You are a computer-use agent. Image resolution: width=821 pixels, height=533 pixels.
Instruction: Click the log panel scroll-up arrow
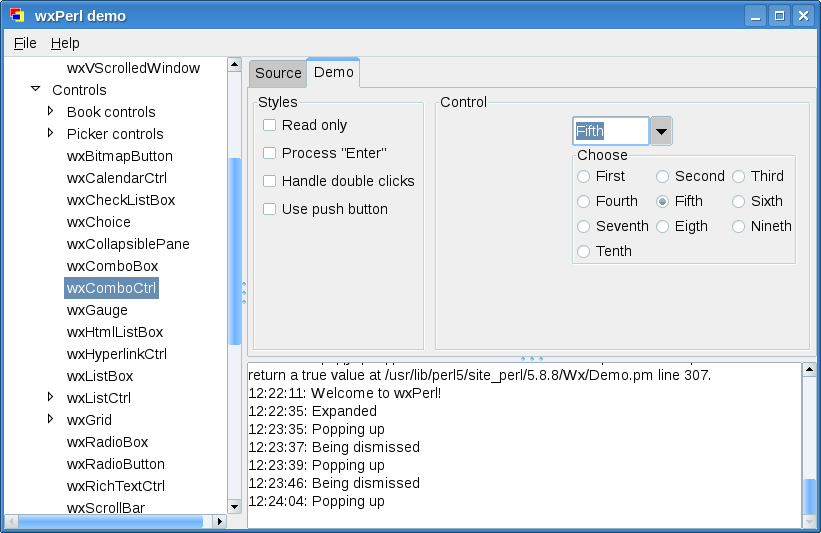point(809,370)
